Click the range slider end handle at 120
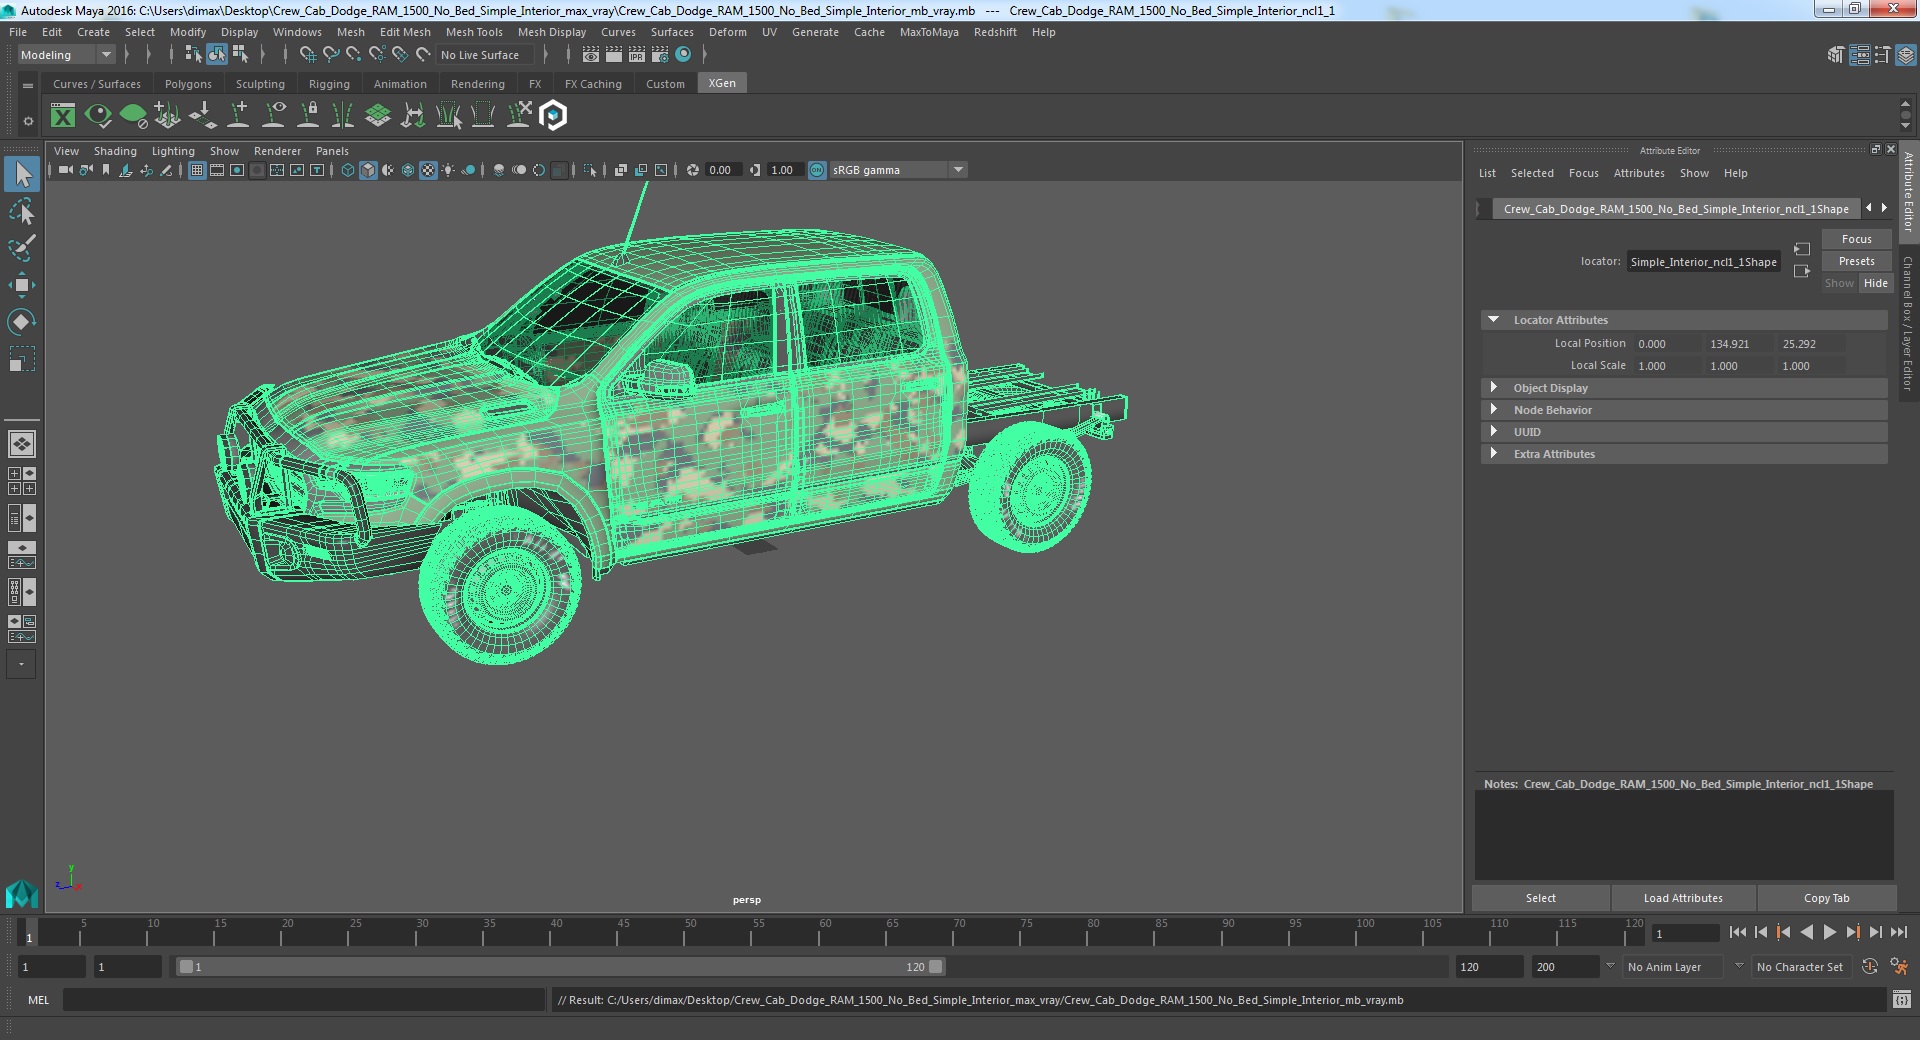1920x1040 pixels. (x=936, y=967)
